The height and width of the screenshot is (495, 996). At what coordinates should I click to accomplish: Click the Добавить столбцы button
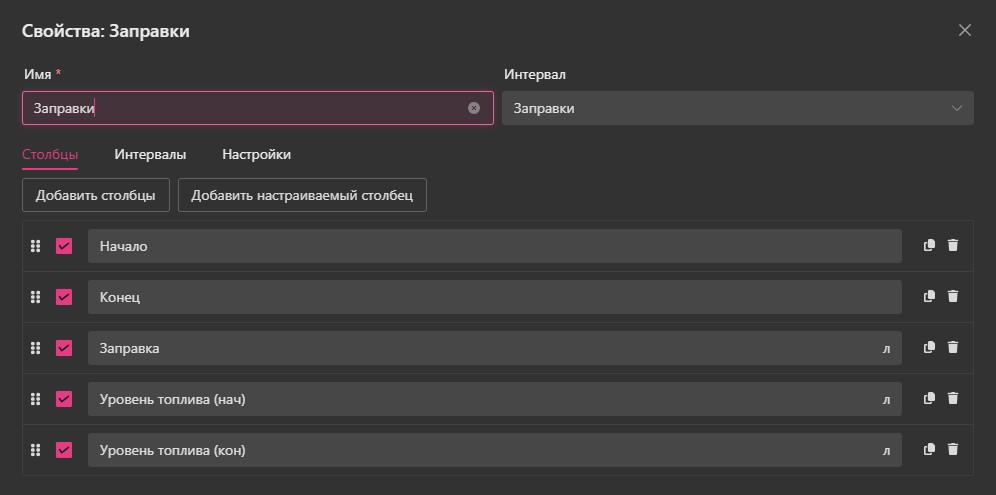pyautogui.click(x=96, y=195)
